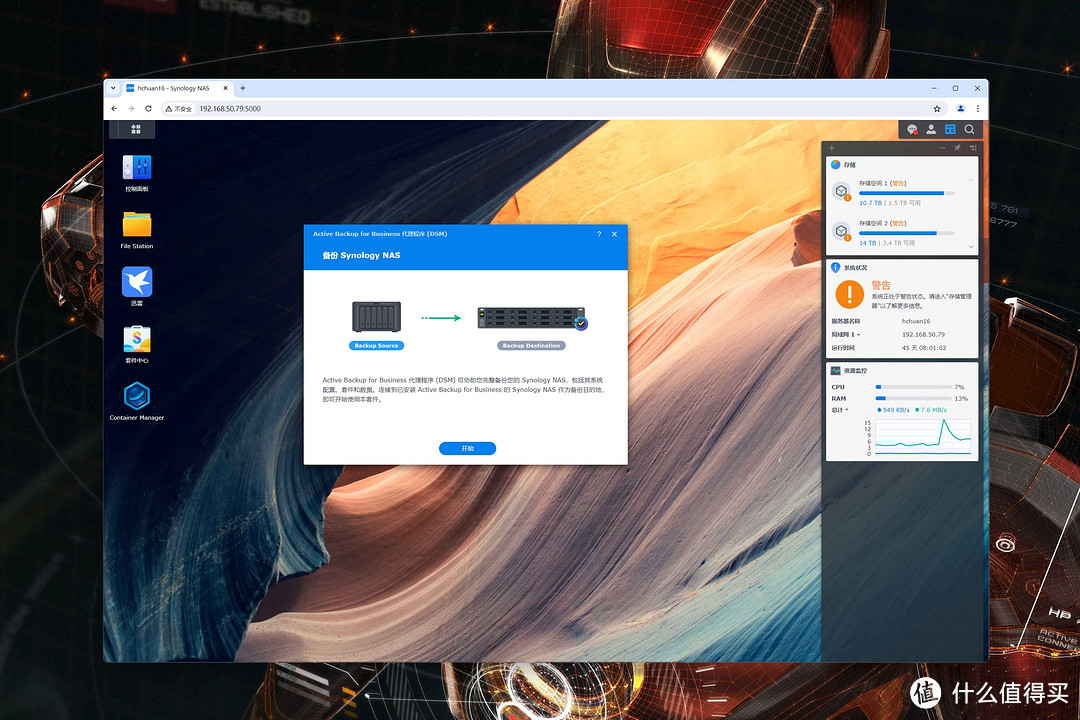
Task: Launch File Station from the desktop
Action: 137,225
